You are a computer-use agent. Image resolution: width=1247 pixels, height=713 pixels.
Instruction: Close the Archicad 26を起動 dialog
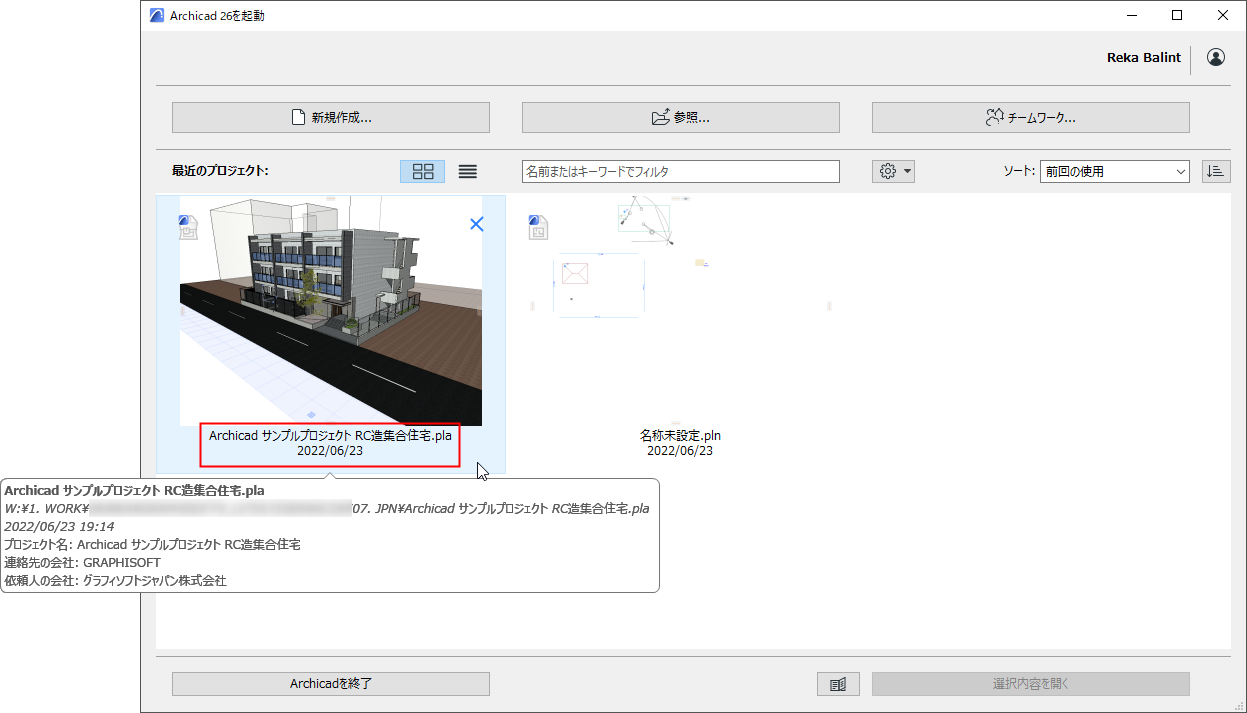1223,15
